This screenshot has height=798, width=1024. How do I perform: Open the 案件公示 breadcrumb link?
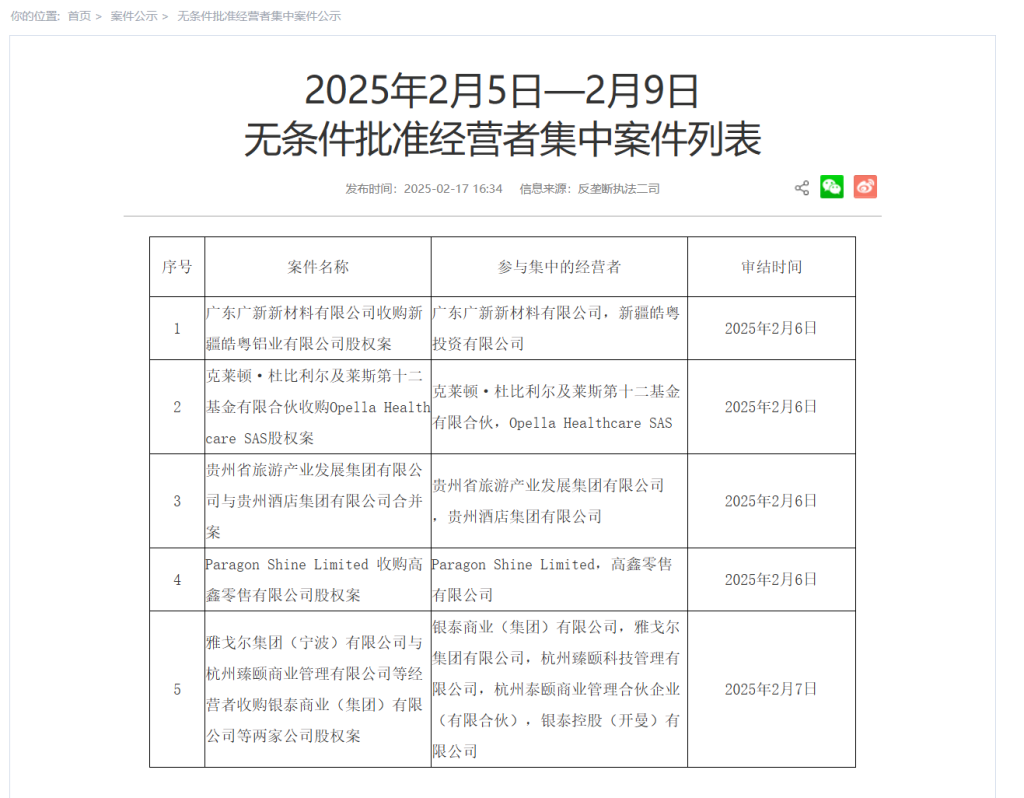(x=133, y=16)
